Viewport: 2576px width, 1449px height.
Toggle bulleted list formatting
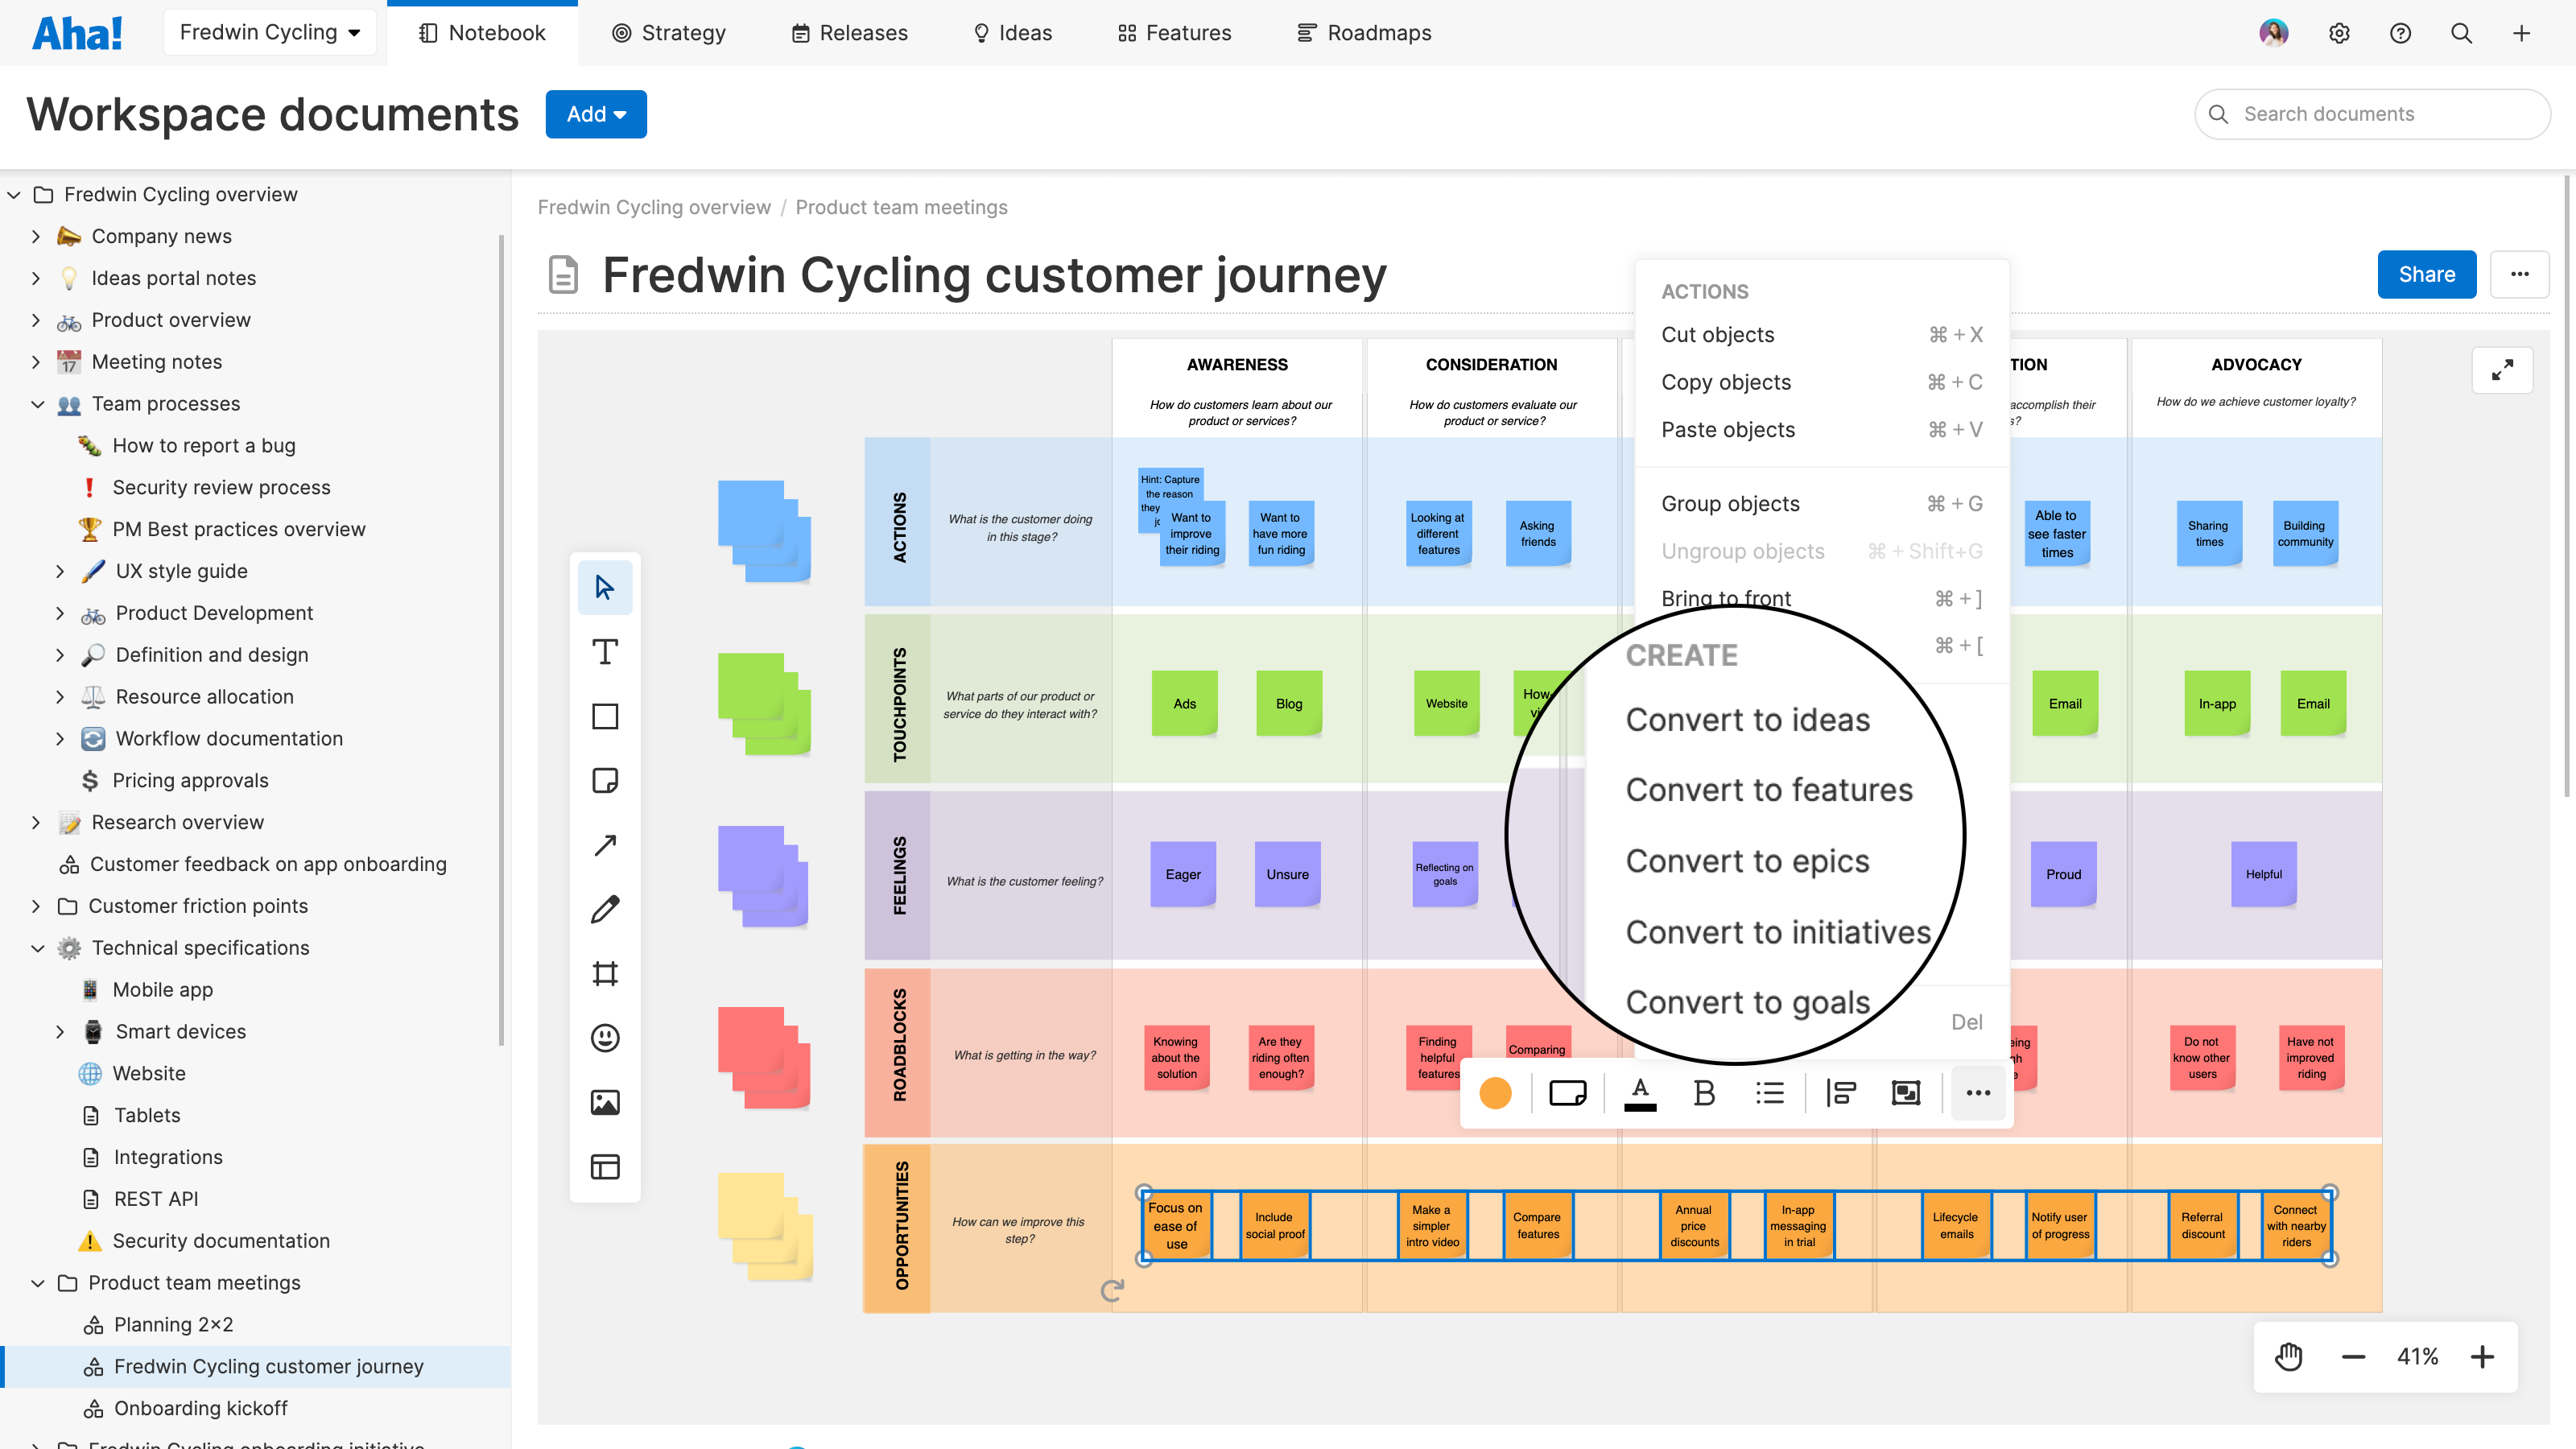click(x=1770, y=1092)
